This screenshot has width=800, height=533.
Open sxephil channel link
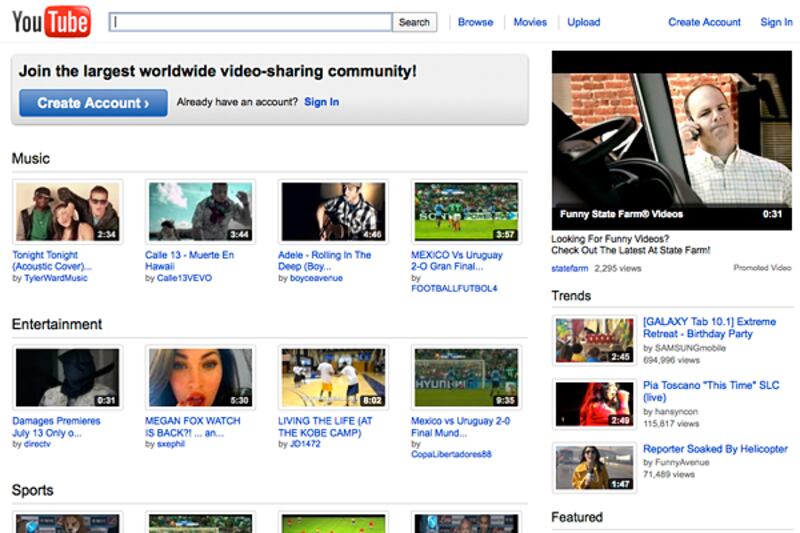pos(170,444)
